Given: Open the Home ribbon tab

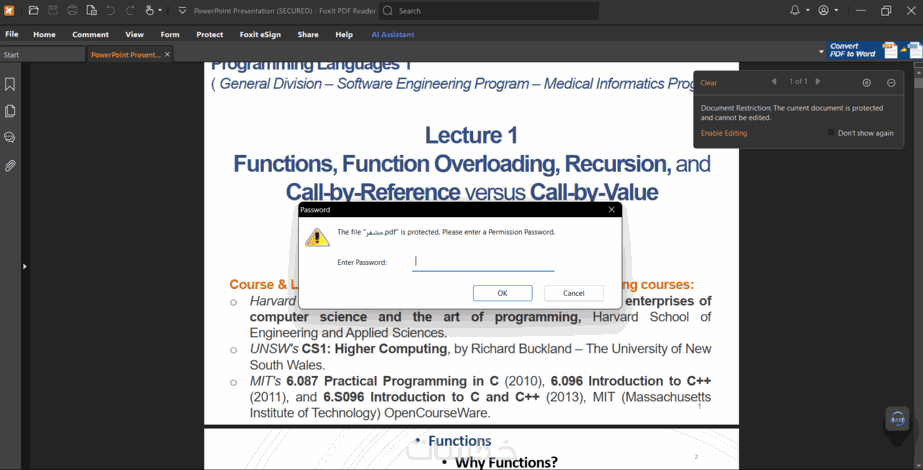Looking at the screenshot, I should [x=44, y=34].
